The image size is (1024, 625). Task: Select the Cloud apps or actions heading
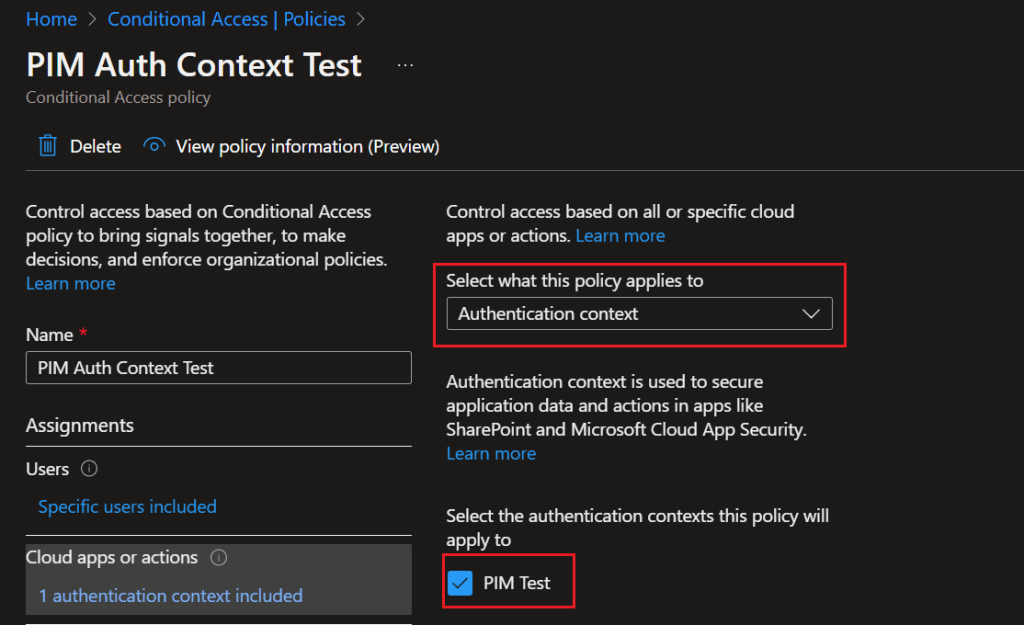click(112, 558)
